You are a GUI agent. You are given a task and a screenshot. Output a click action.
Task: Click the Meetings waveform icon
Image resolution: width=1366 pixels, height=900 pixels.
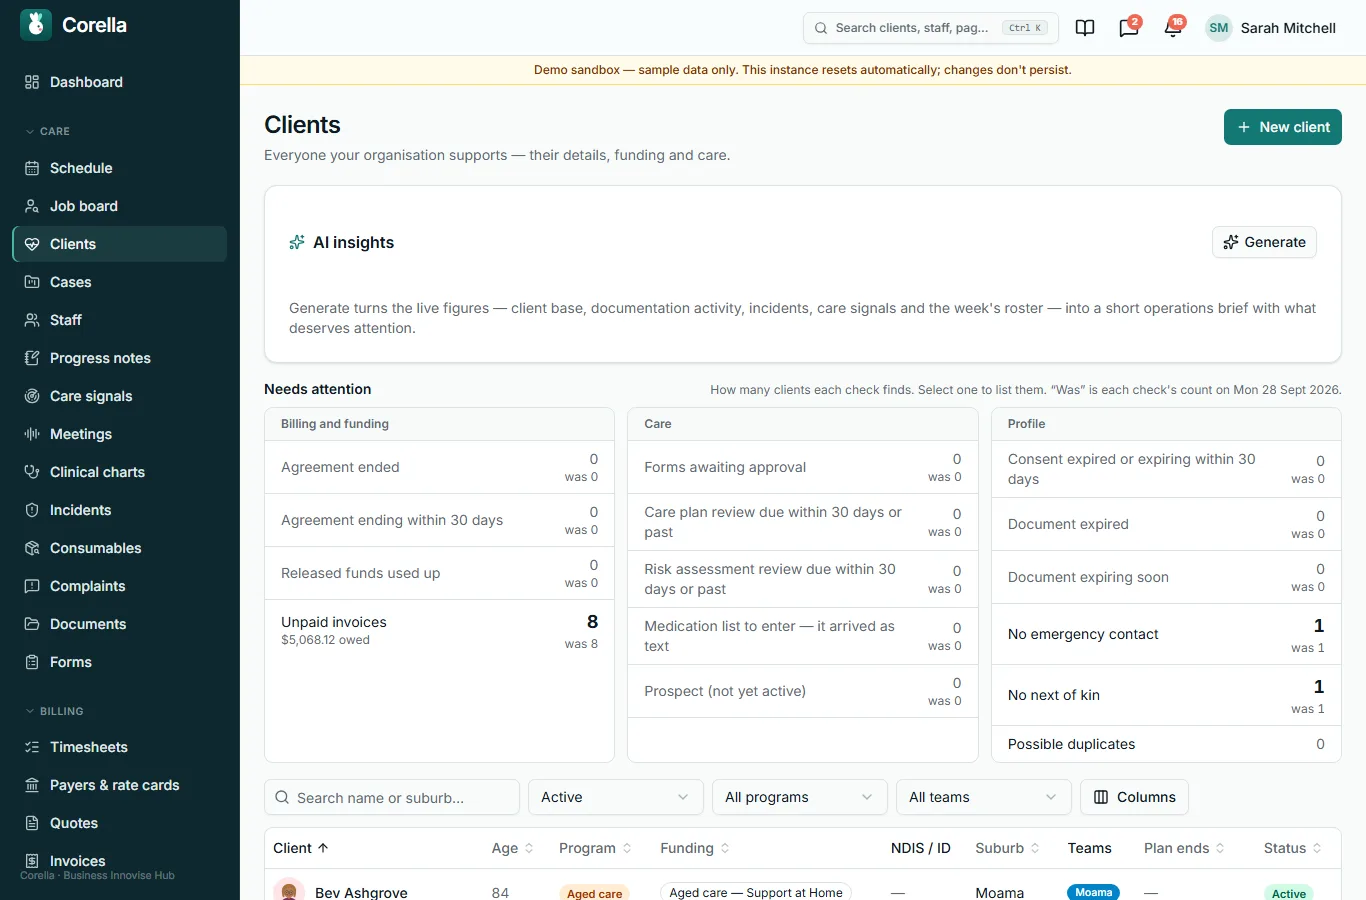(x=32, y=434)
